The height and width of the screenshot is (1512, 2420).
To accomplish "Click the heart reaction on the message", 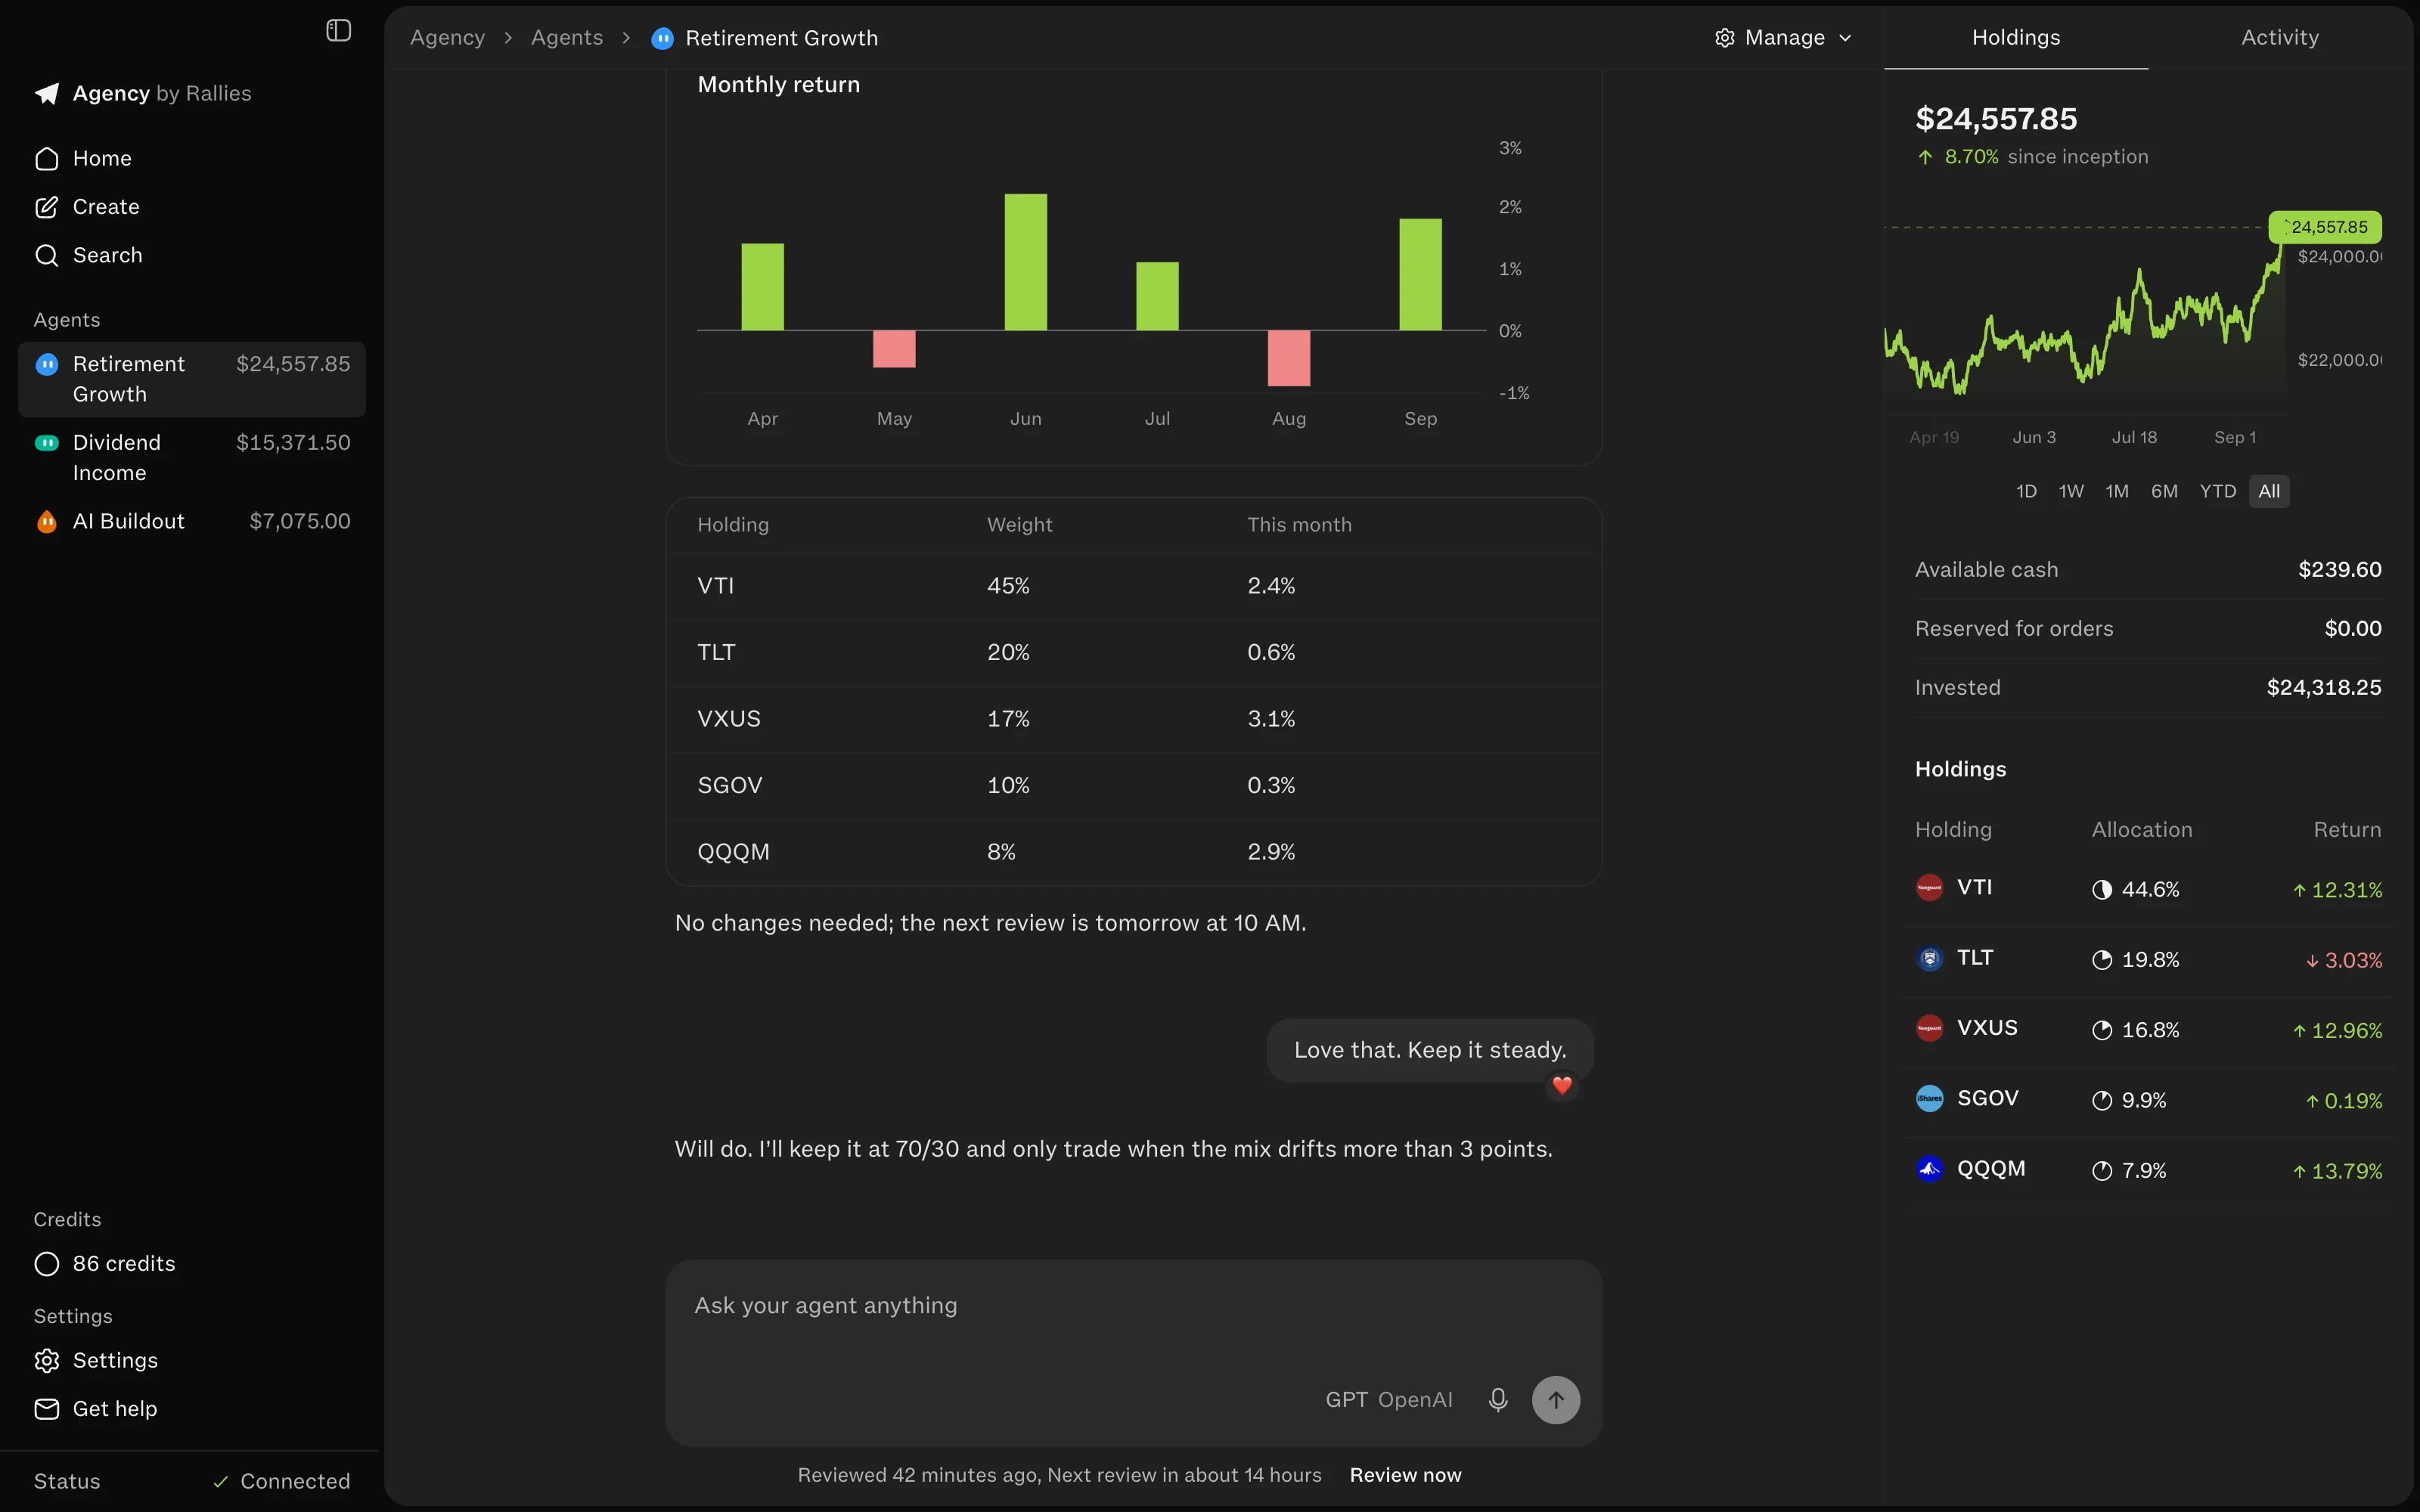I will pos(1562,1085).
